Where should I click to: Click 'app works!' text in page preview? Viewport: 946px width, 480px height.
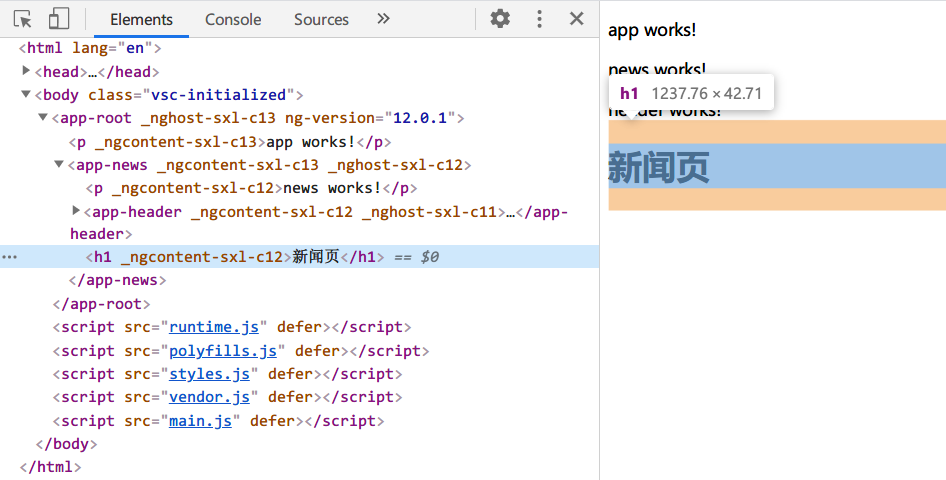click(652, 30)
